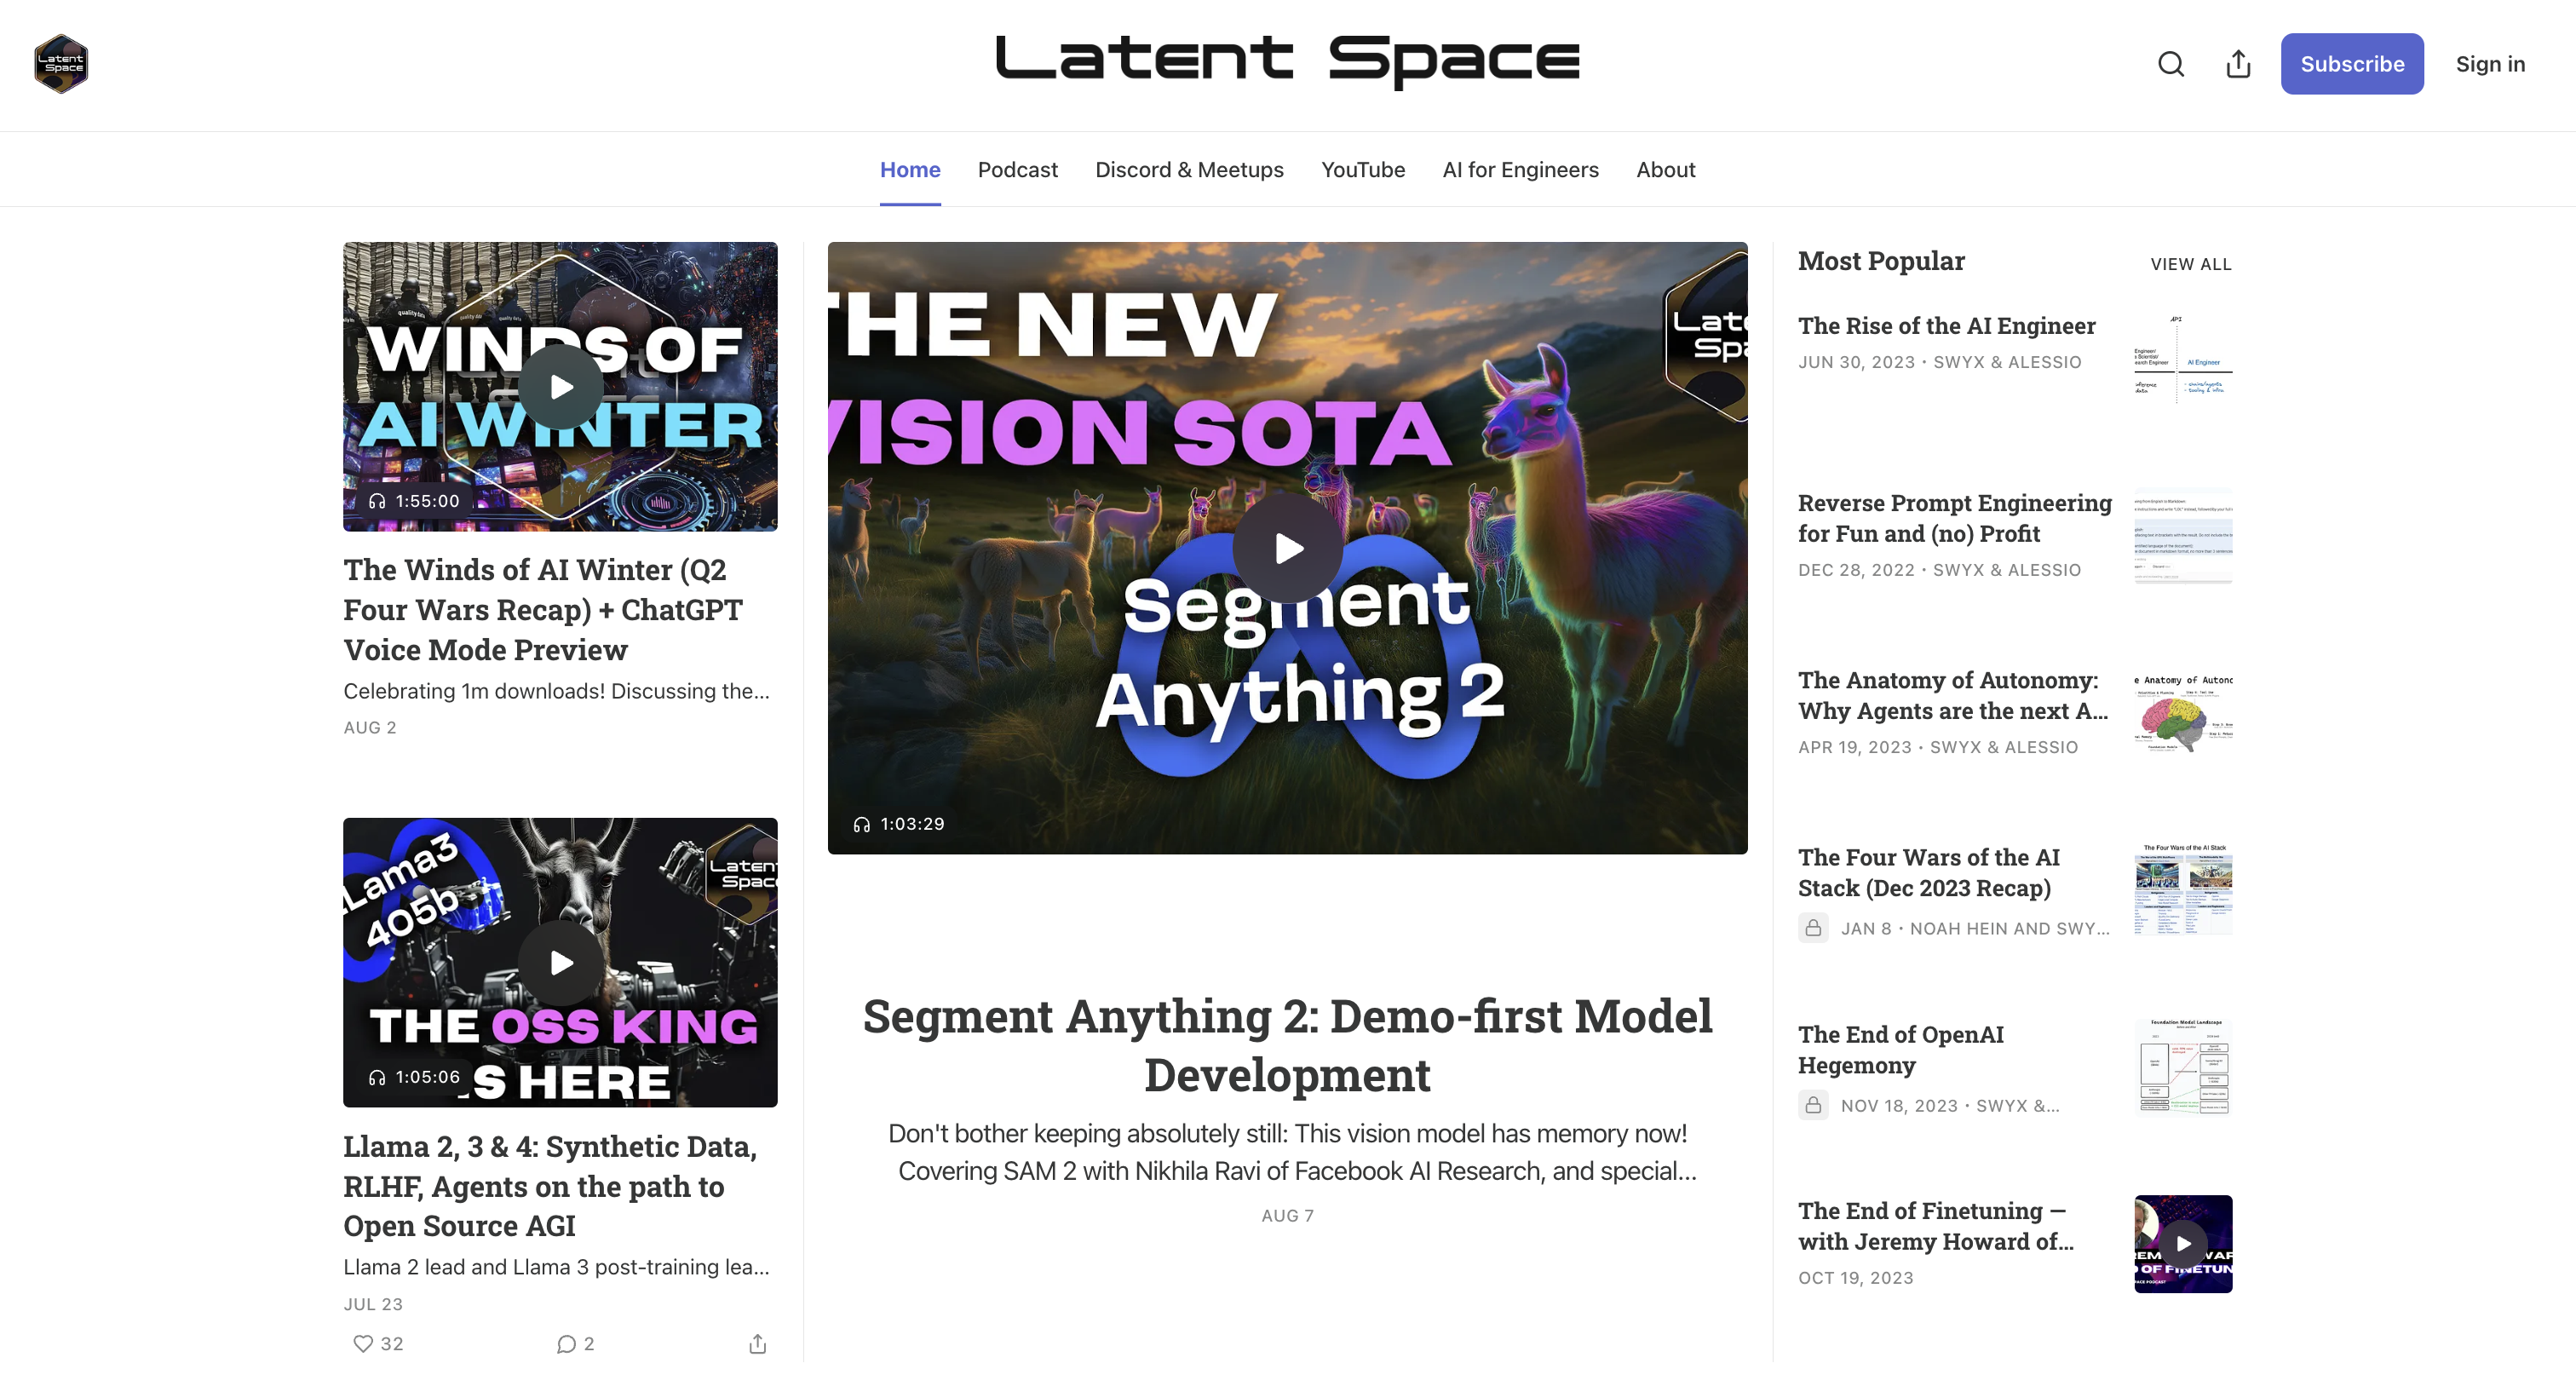Click headphone icon on 1:55:00 duration badge
The width and height of the screenshot is (2576, 1392).
(x=377, y=501)
